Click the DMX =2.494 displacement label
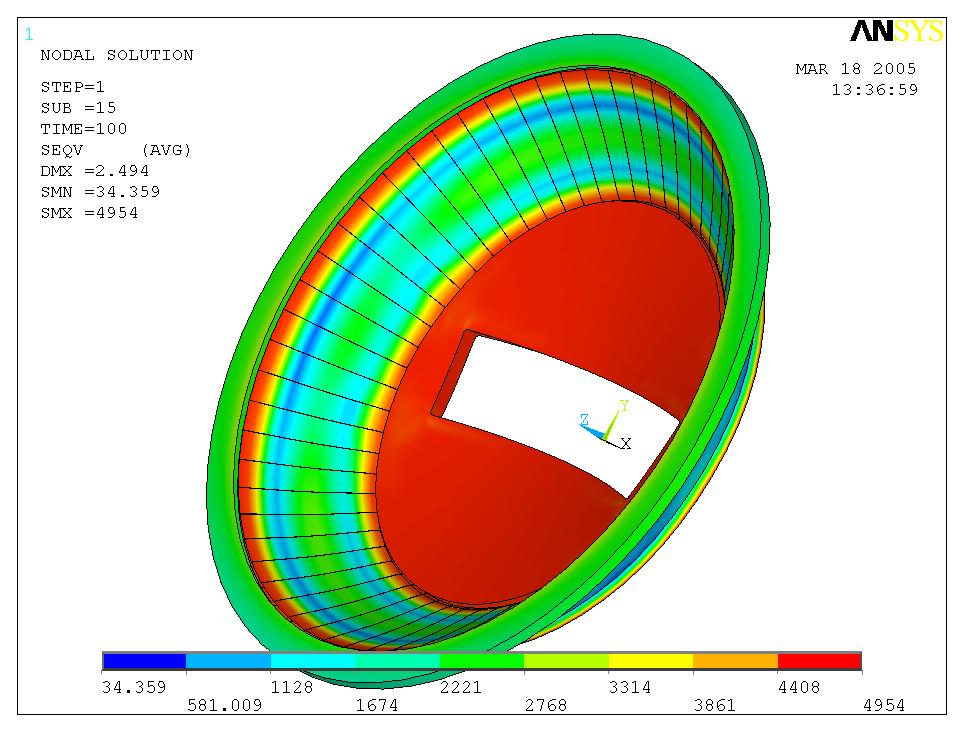 click(95, 171)
